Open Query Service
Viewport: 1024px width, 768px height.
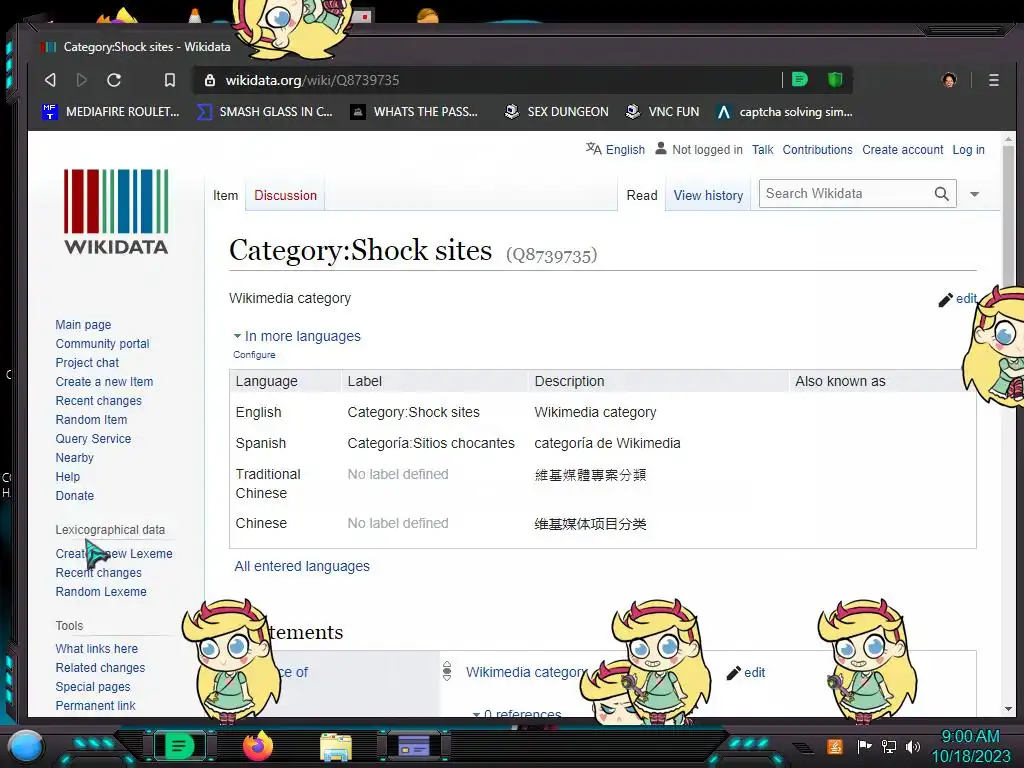click(x=93, y=438)
